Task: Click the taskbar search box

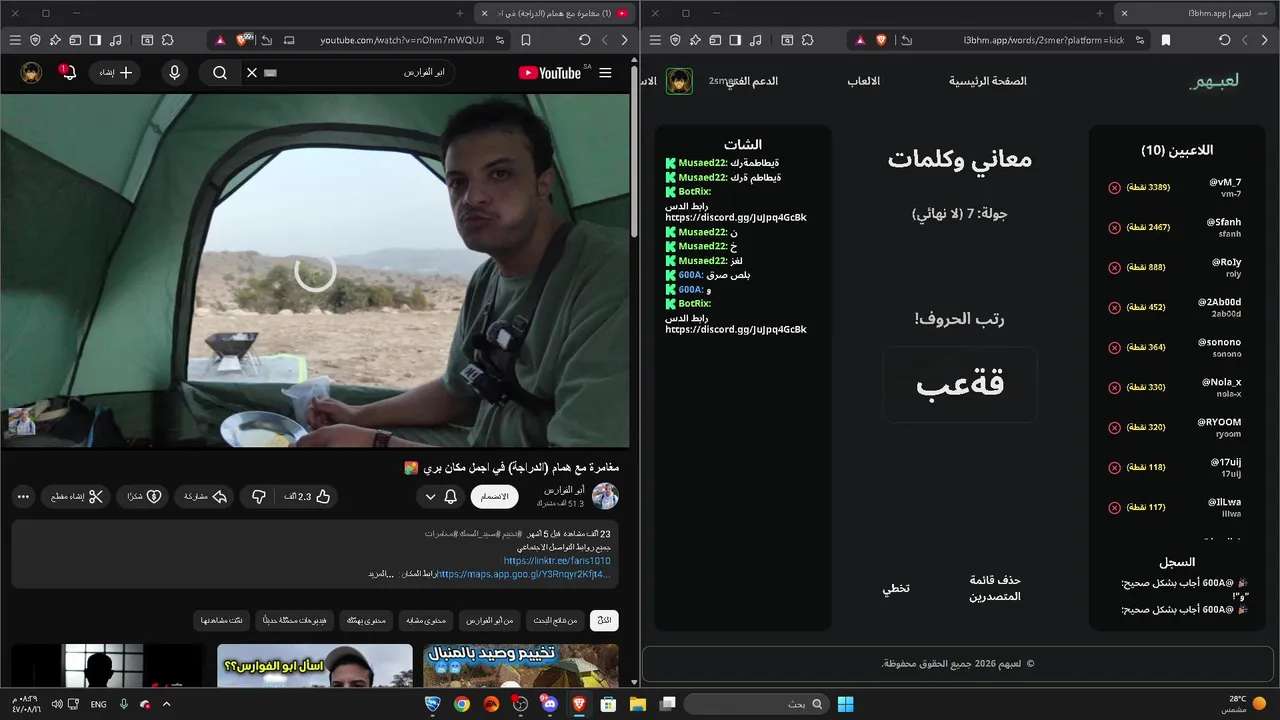Action: 757,704
